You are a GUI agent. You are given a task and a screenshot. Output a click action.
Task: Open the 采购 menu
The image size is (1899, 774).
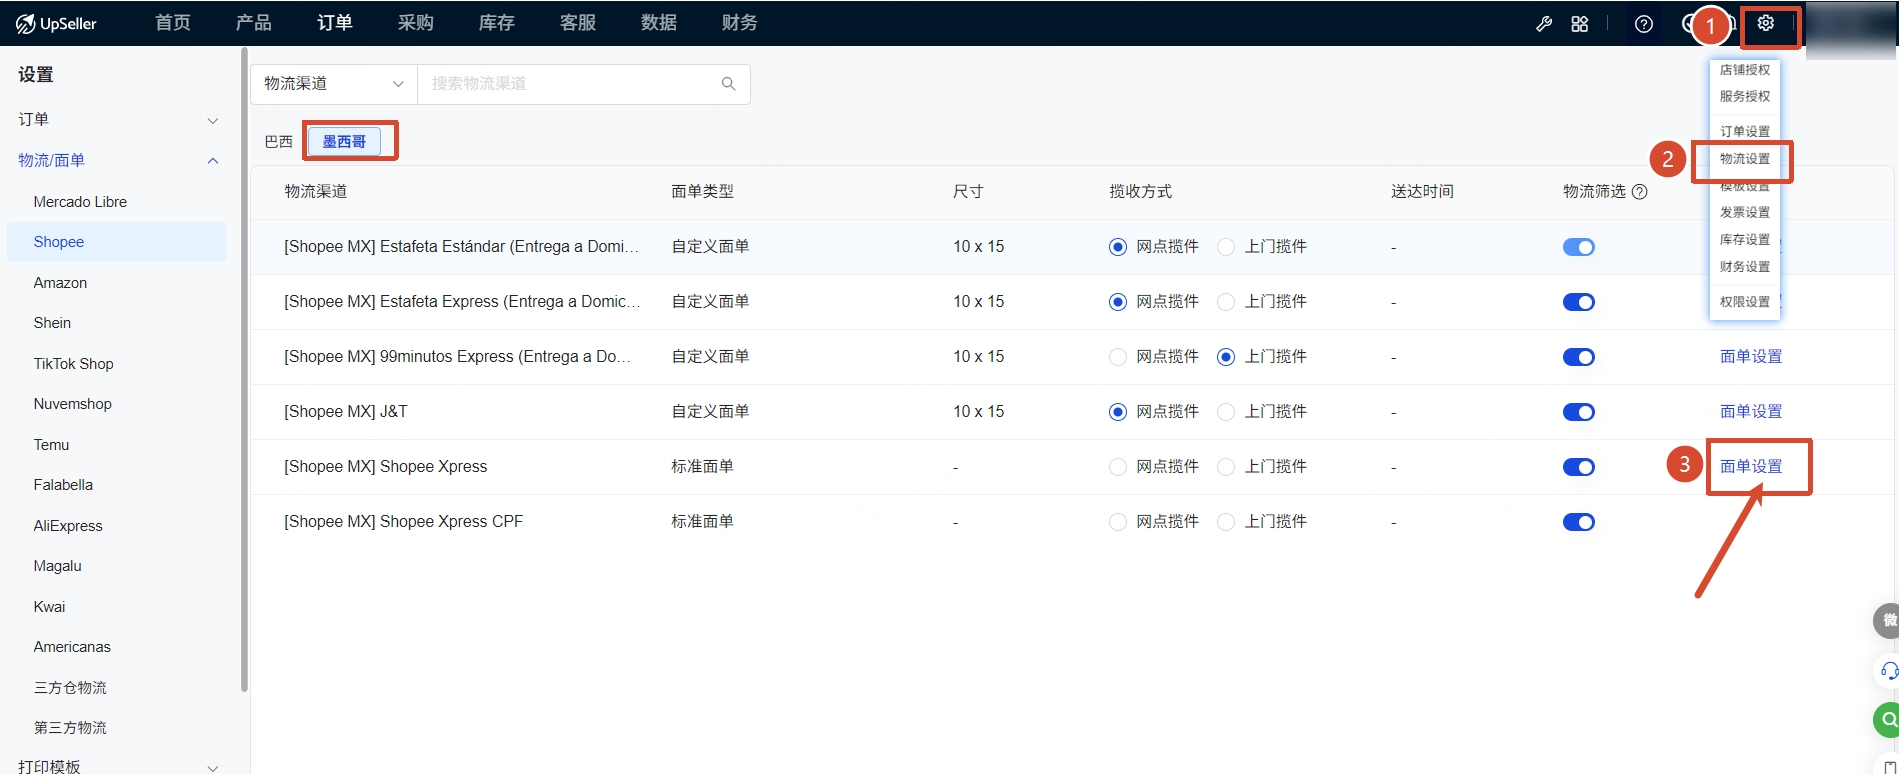416,23
